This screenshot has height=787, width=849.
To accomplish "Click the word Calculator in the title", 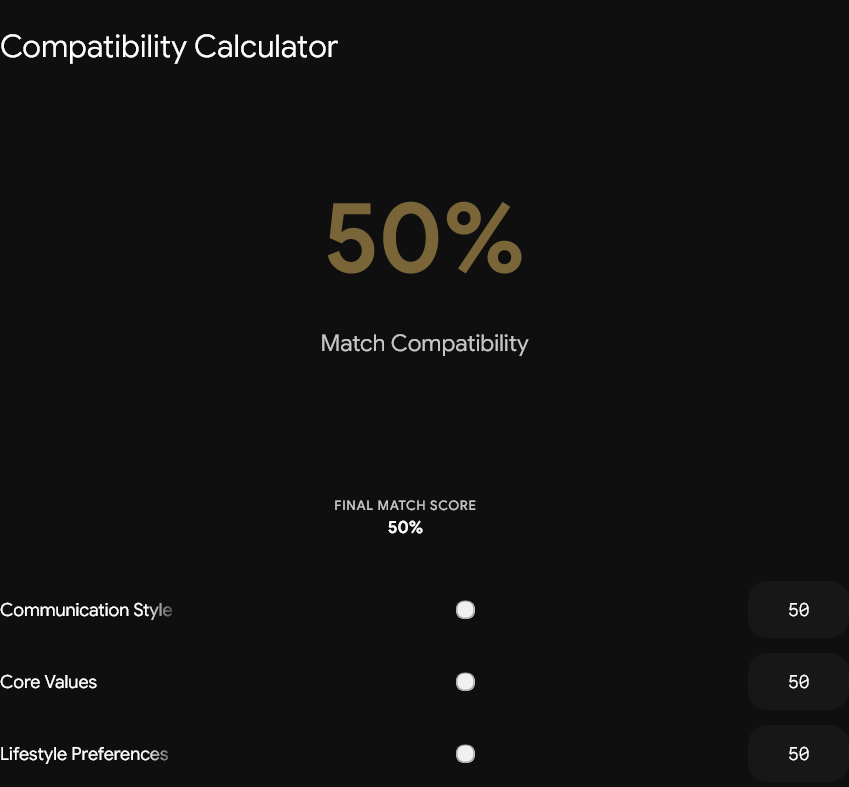I will pyautogui.click(x=266, y=47).
